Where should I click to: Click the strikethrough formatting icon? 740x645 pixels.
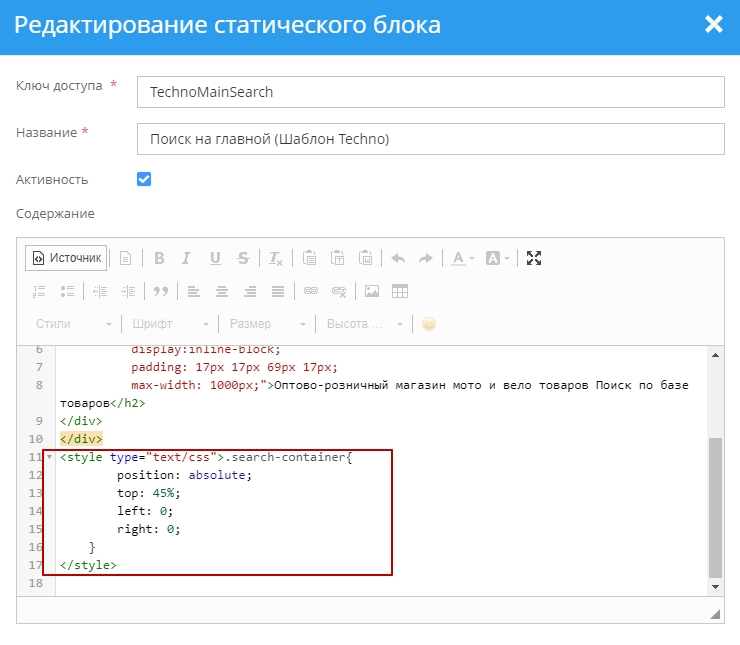[x=243, y=258]
